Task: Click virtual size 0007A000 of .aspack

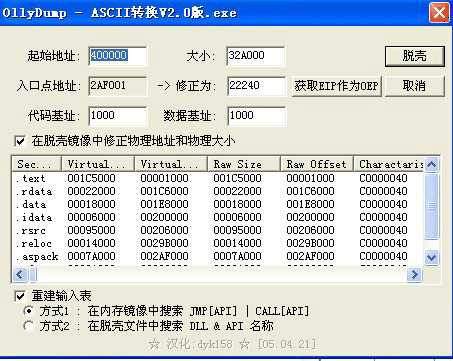Action: click(91, 256)
